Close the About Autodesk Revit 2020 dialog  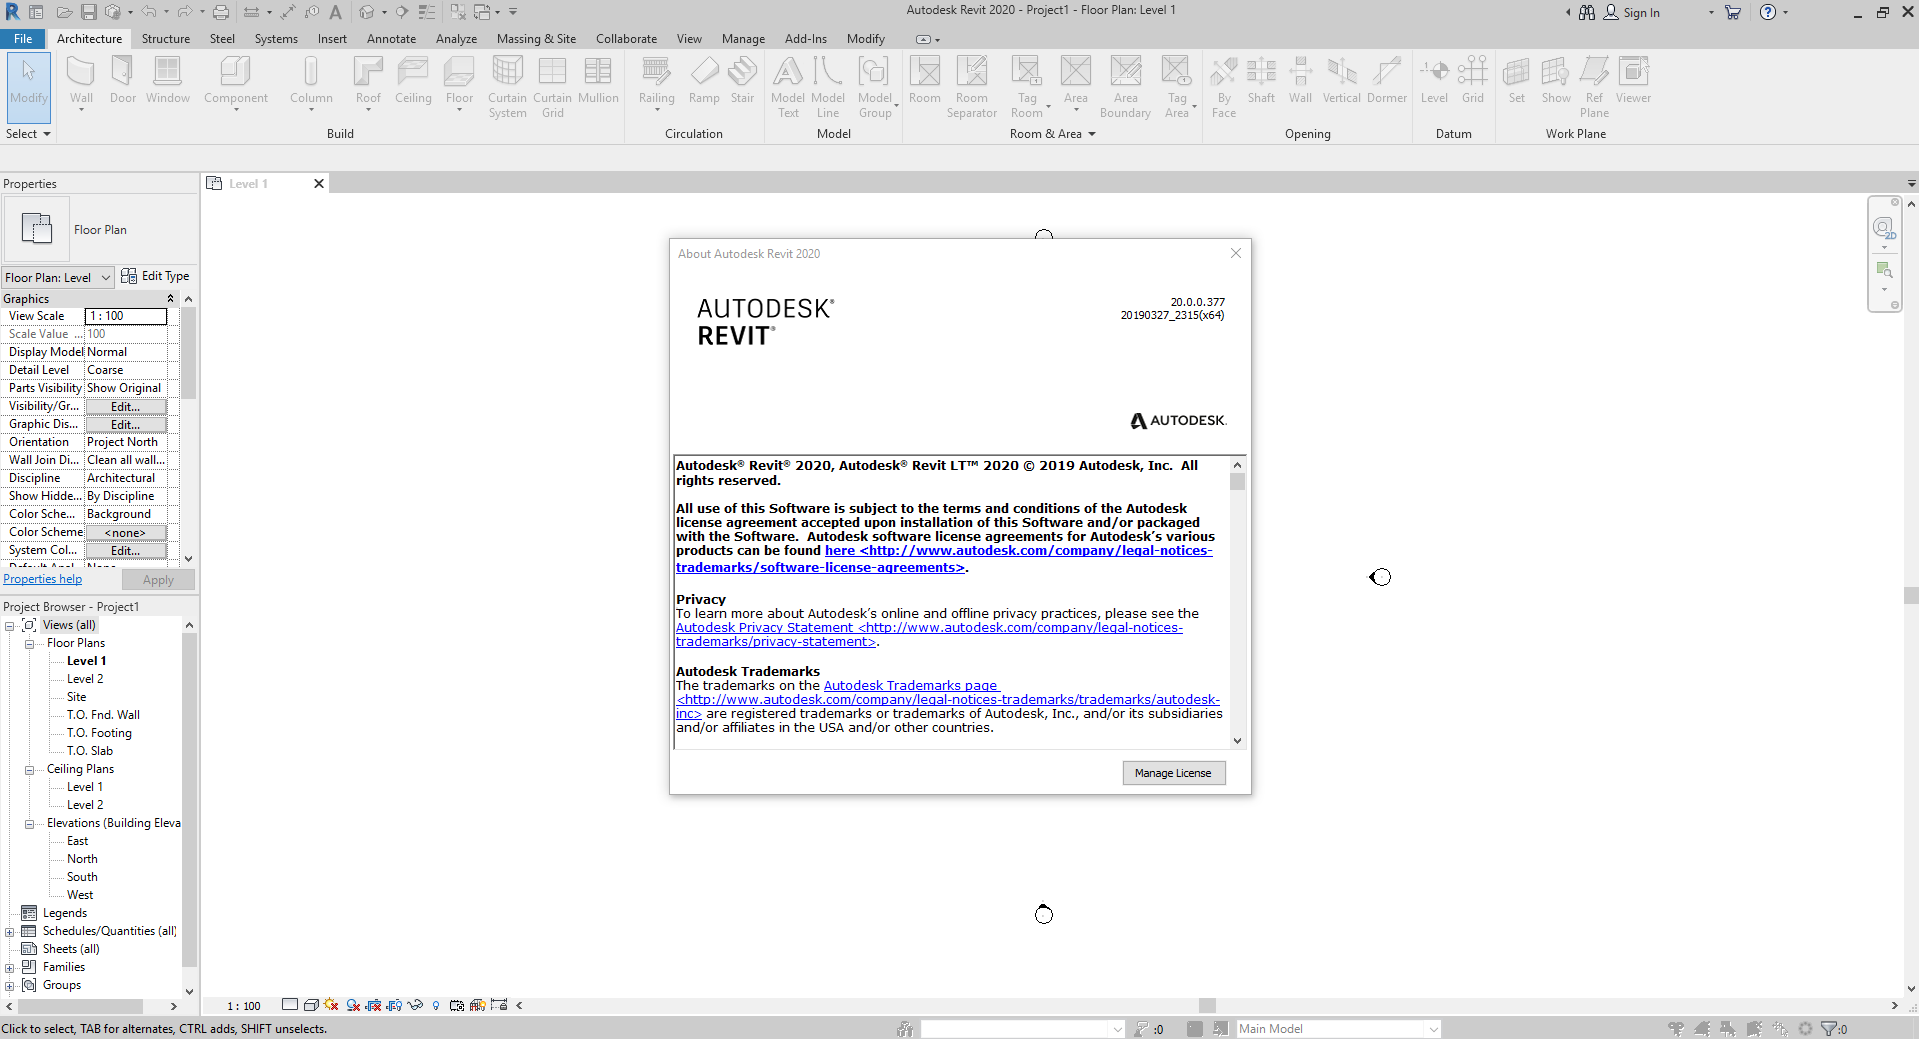coord(1236,253)
